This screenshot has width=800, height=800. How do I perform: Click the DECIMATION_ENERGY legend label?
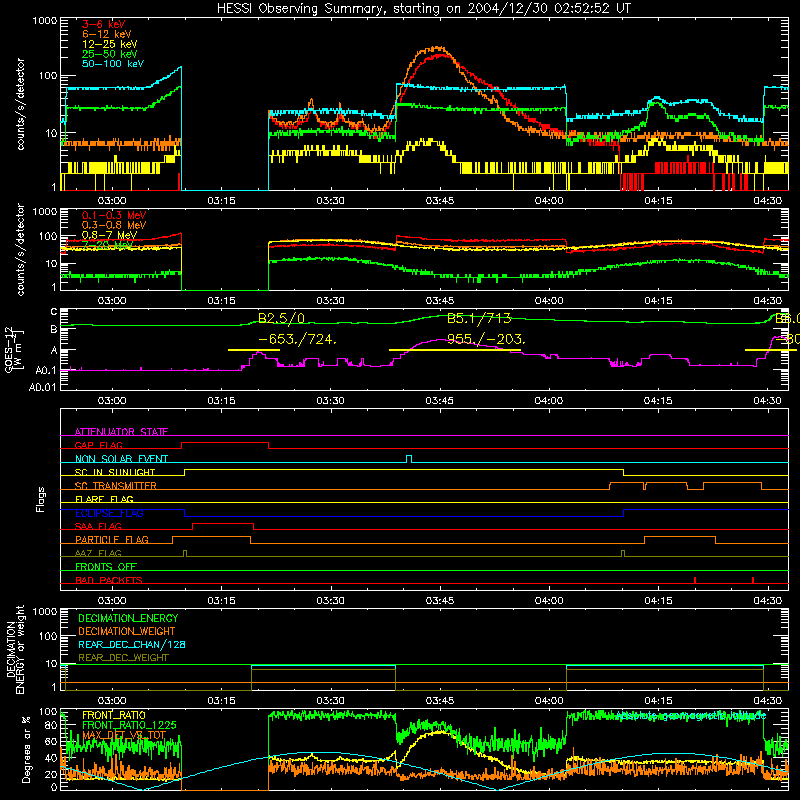[x=128, y=618]
